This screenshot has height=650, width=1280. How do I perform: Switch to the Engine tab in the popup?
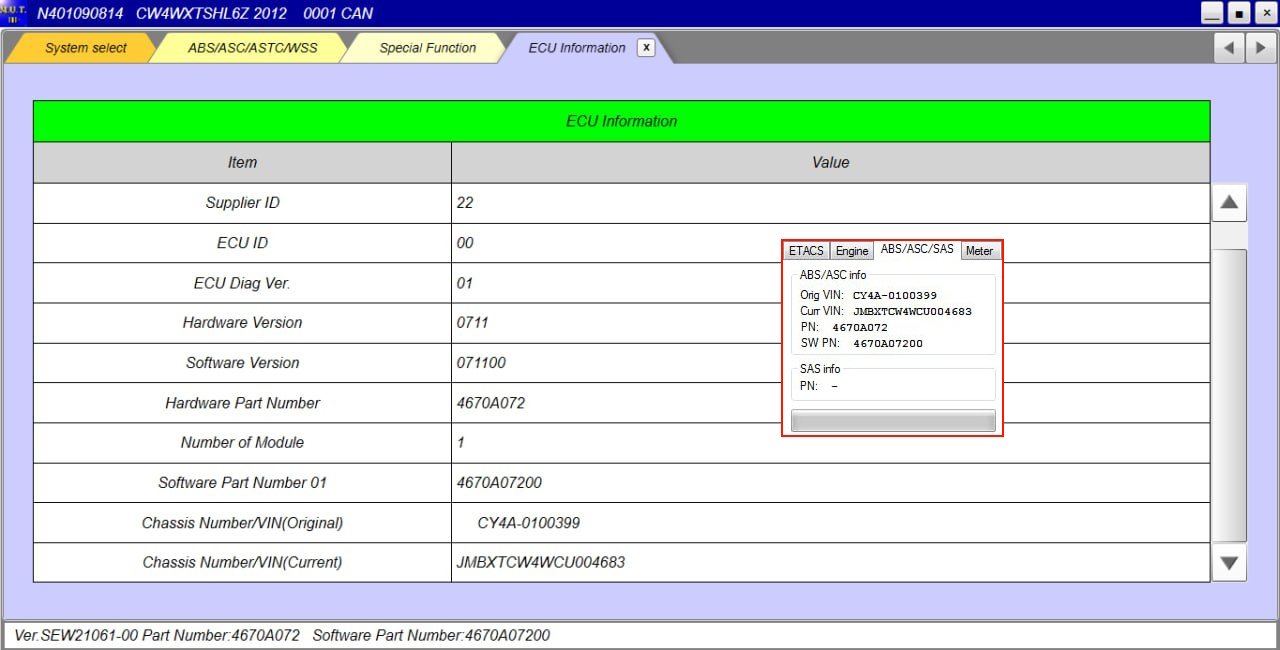(x=852, y=251)
